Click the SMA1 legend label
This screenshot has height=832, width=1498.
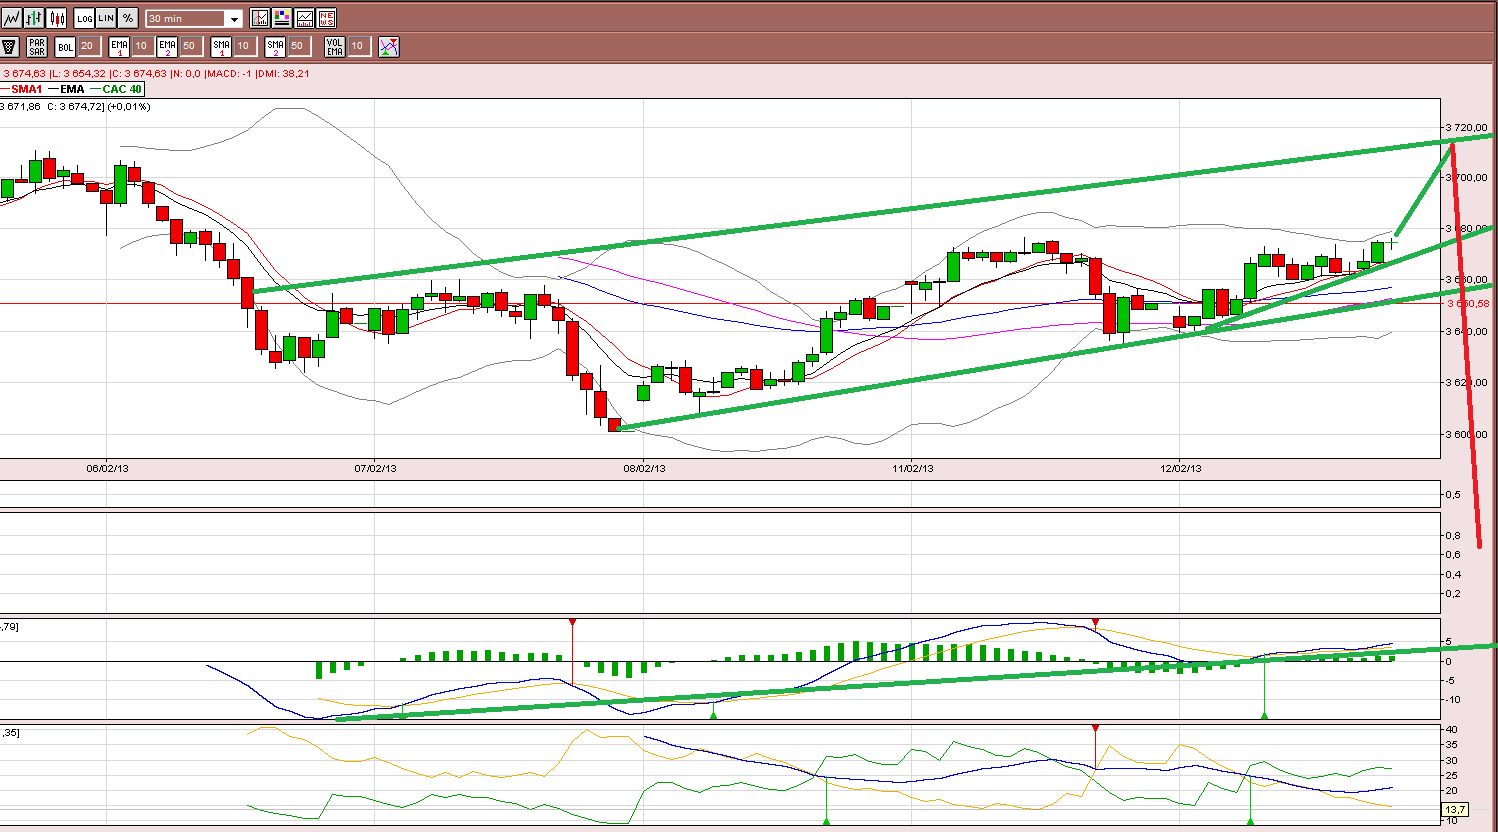(26, 89)
